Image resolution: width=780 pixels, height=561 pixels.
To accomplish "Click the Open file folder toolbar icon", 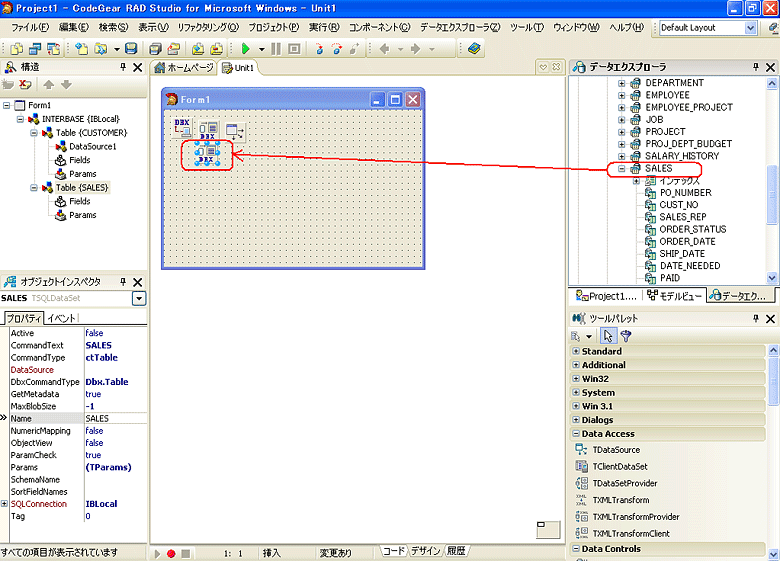I will click(101, 48).
